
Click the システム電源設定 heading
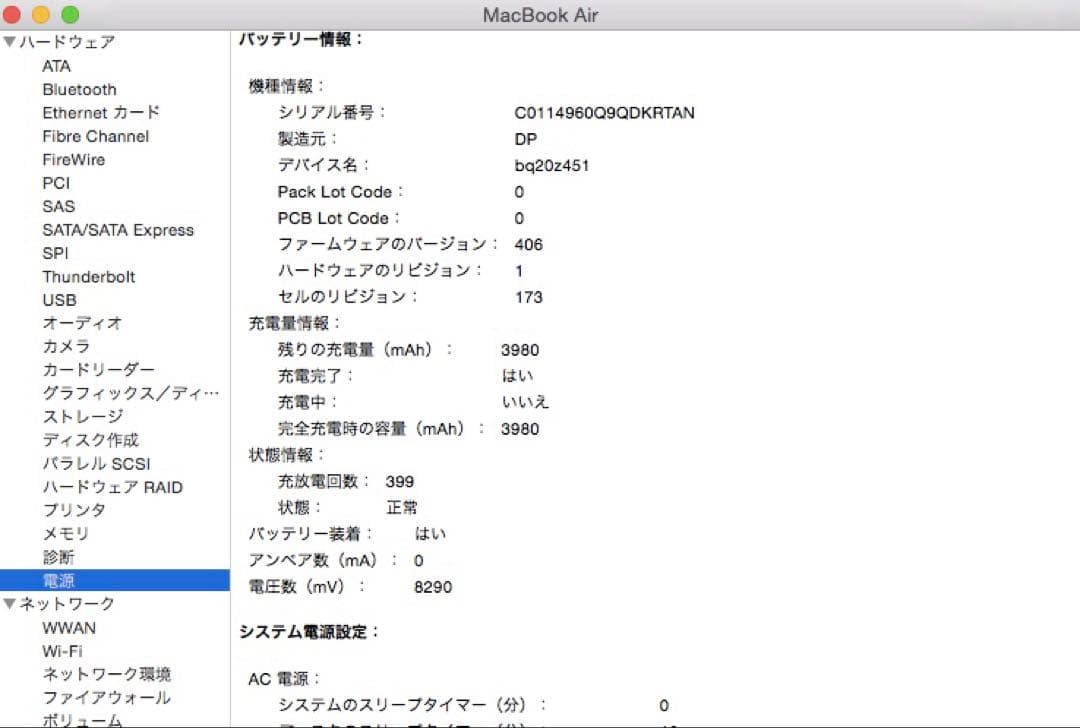pos(309,632)
